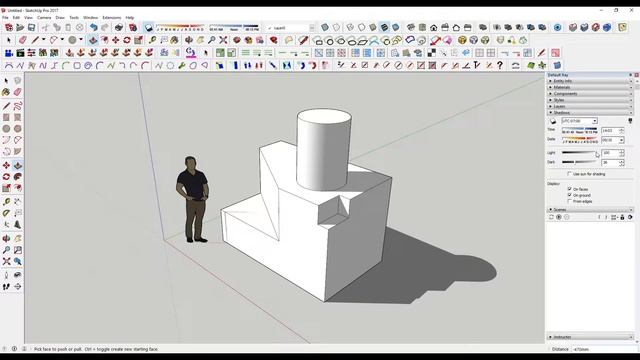Expand the Components panel
The image size is (640, 360).
(590, 94)
